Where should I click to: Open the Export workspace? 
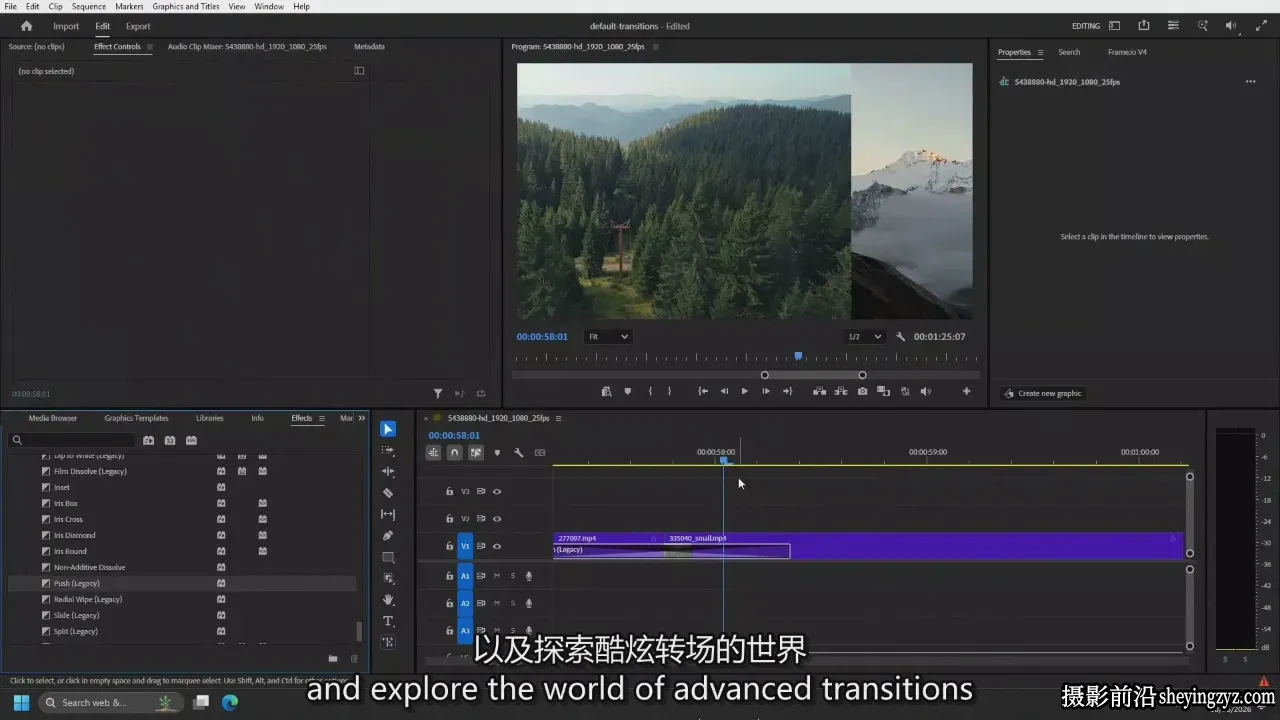tap(138, 26)
